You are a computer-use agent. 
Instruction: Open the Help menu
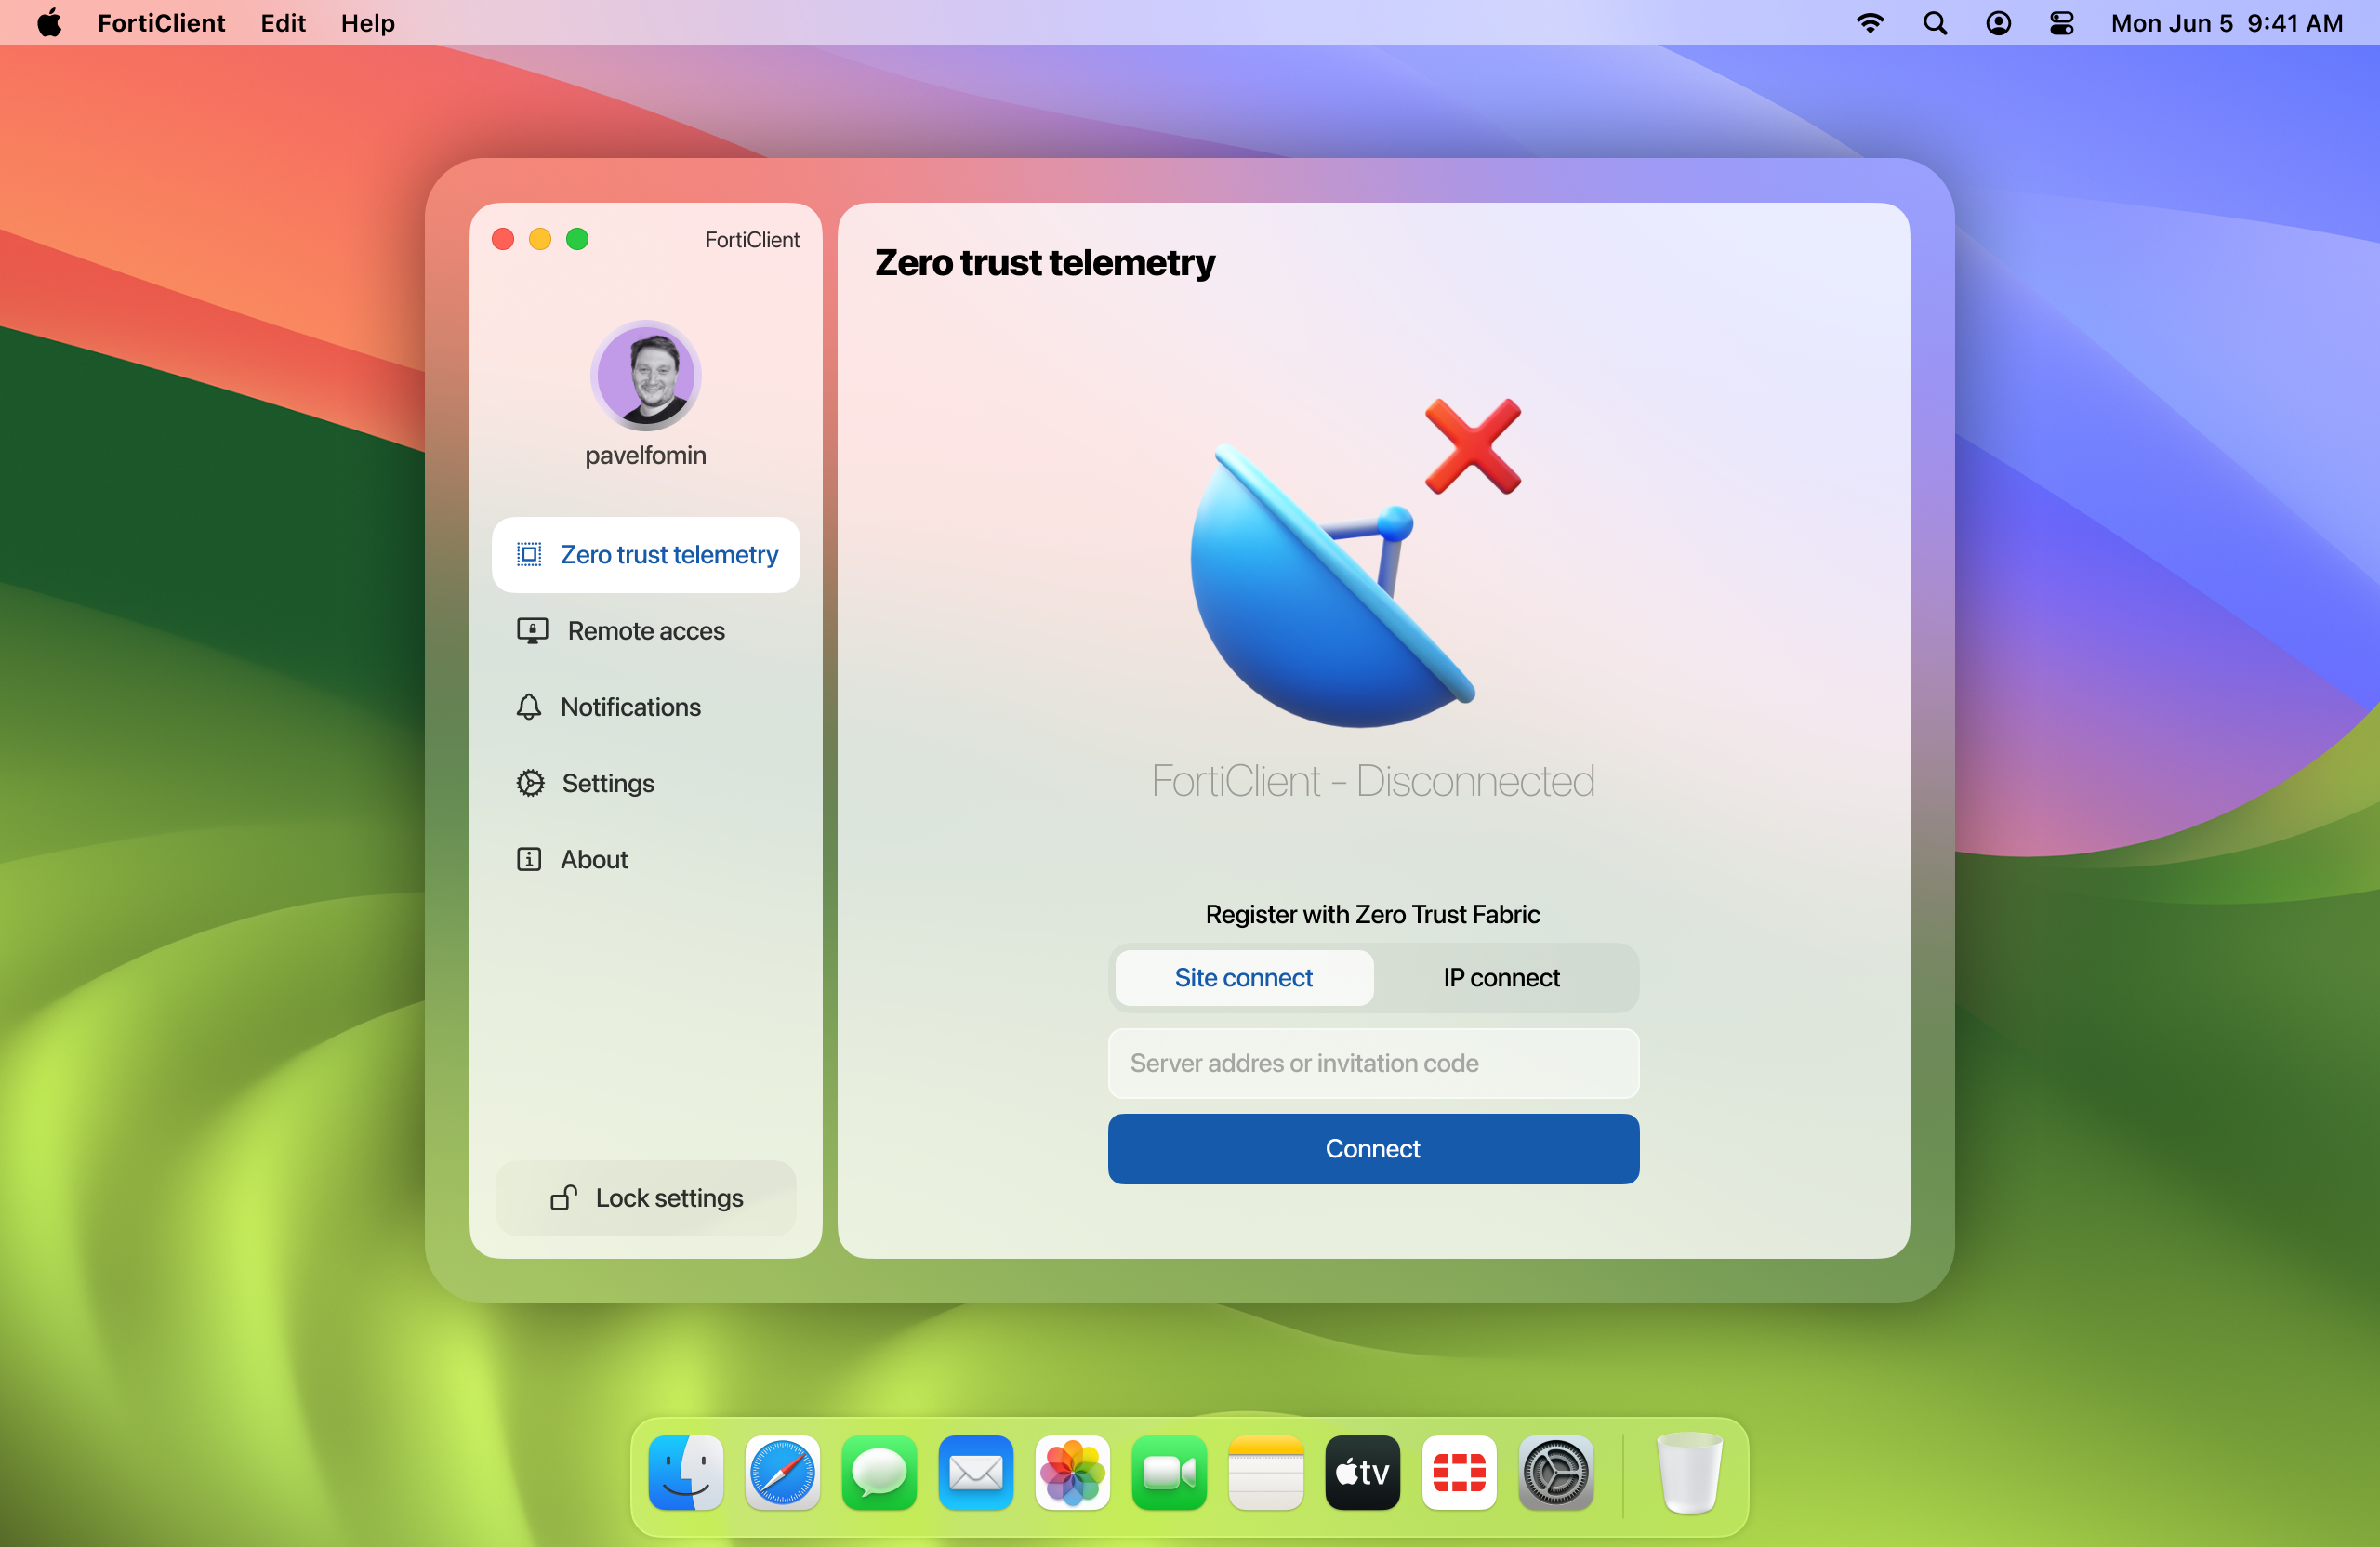click(x=367, y=22)
